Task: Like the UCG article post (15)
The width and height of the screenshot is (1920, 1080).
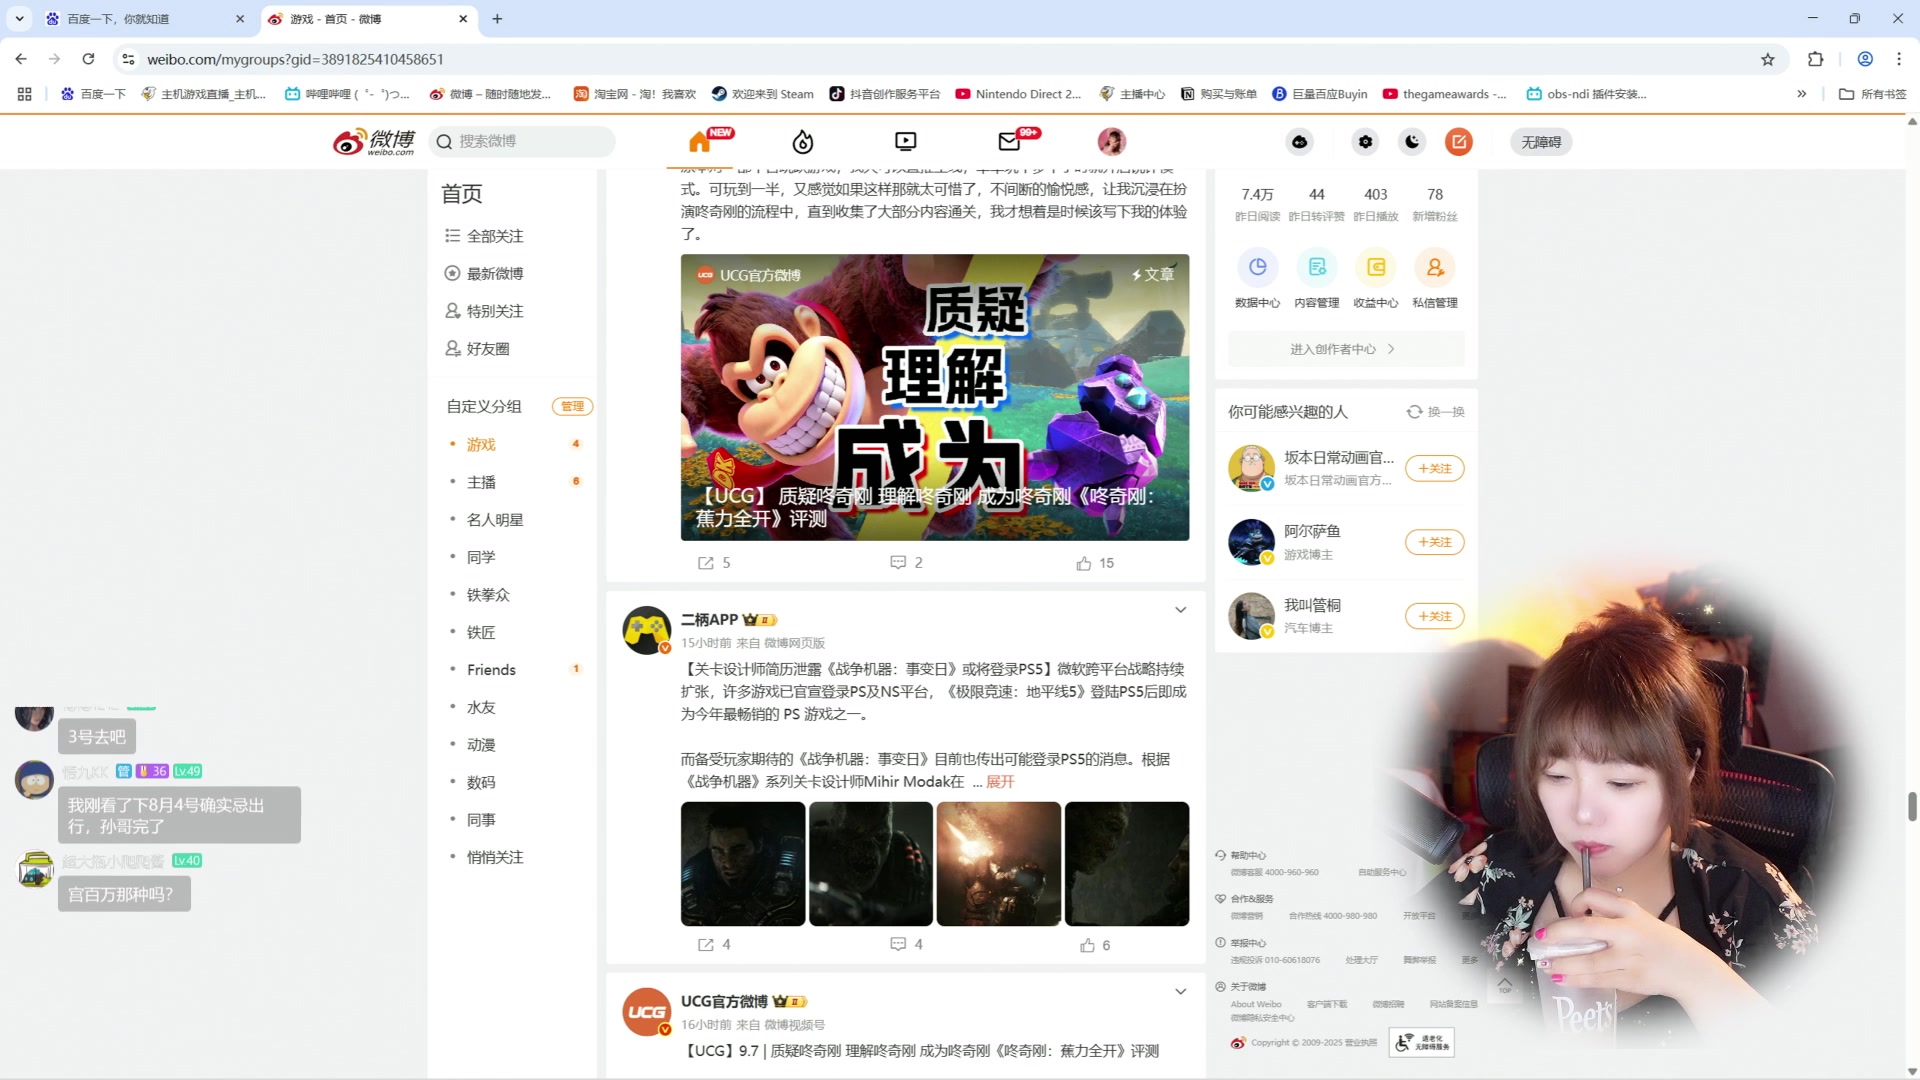Action: click(x=1095, y=563)
